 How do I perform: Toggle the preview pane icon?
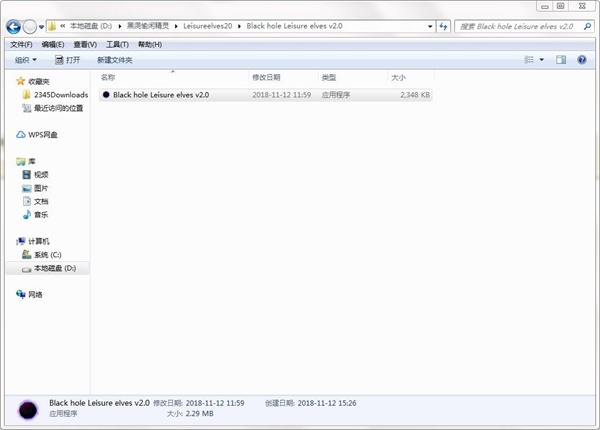[561, 60]
